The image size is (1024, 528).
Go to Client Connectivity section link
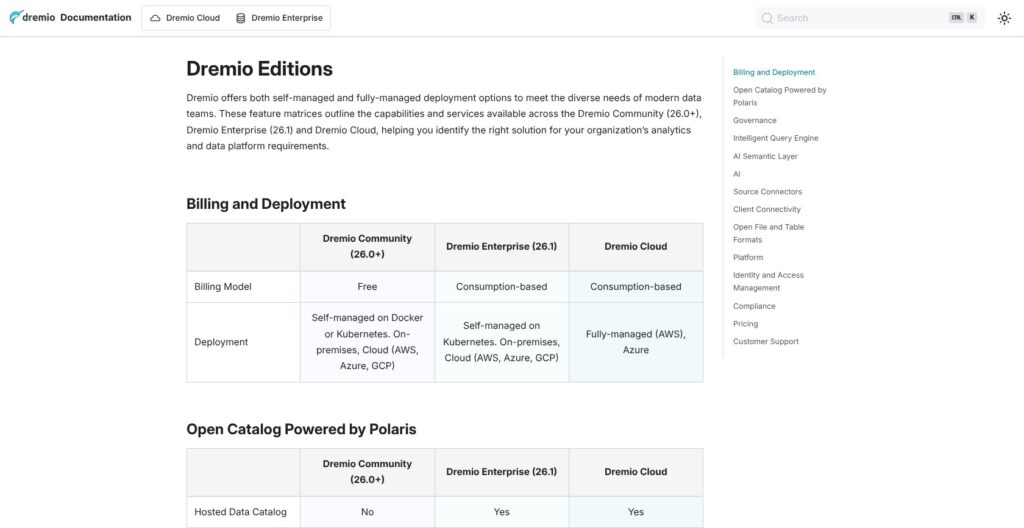click(767, 209)
